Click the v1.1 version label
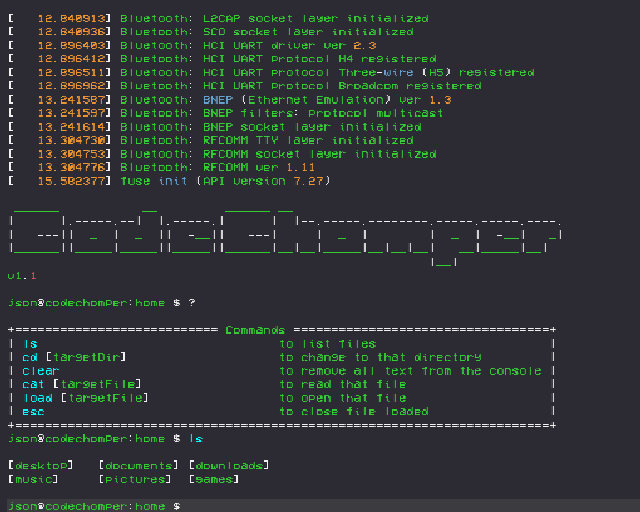The height and width of the screenshot is (512, 640). point(22,276)
